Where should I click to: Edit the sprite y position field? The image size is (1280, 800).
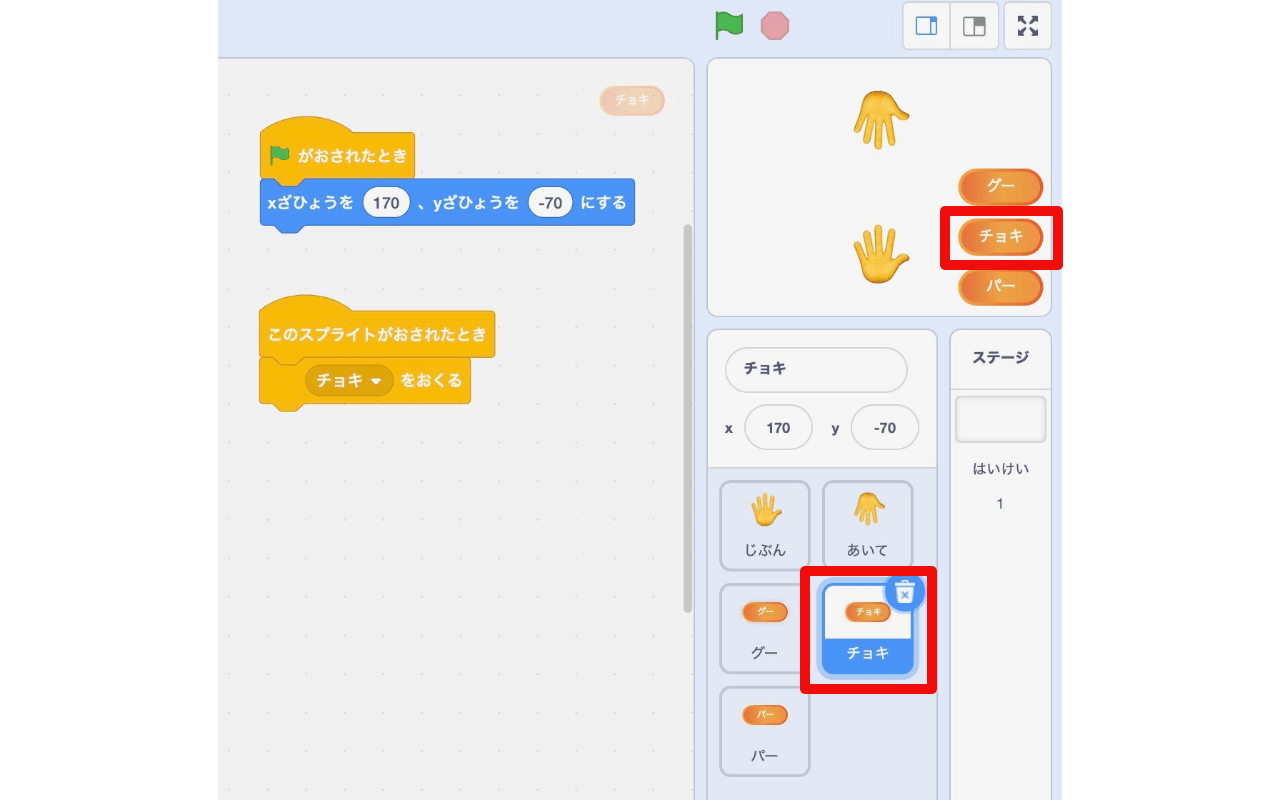884,428
